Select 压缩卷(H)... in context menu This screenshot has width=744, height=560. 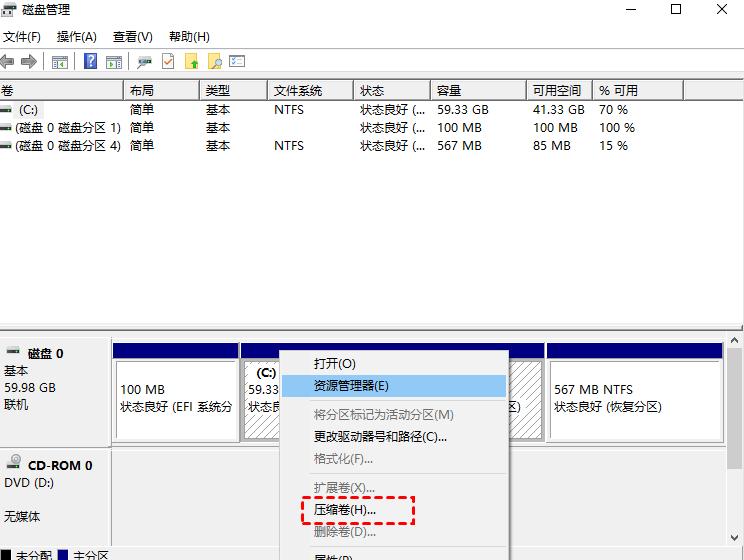394,510
